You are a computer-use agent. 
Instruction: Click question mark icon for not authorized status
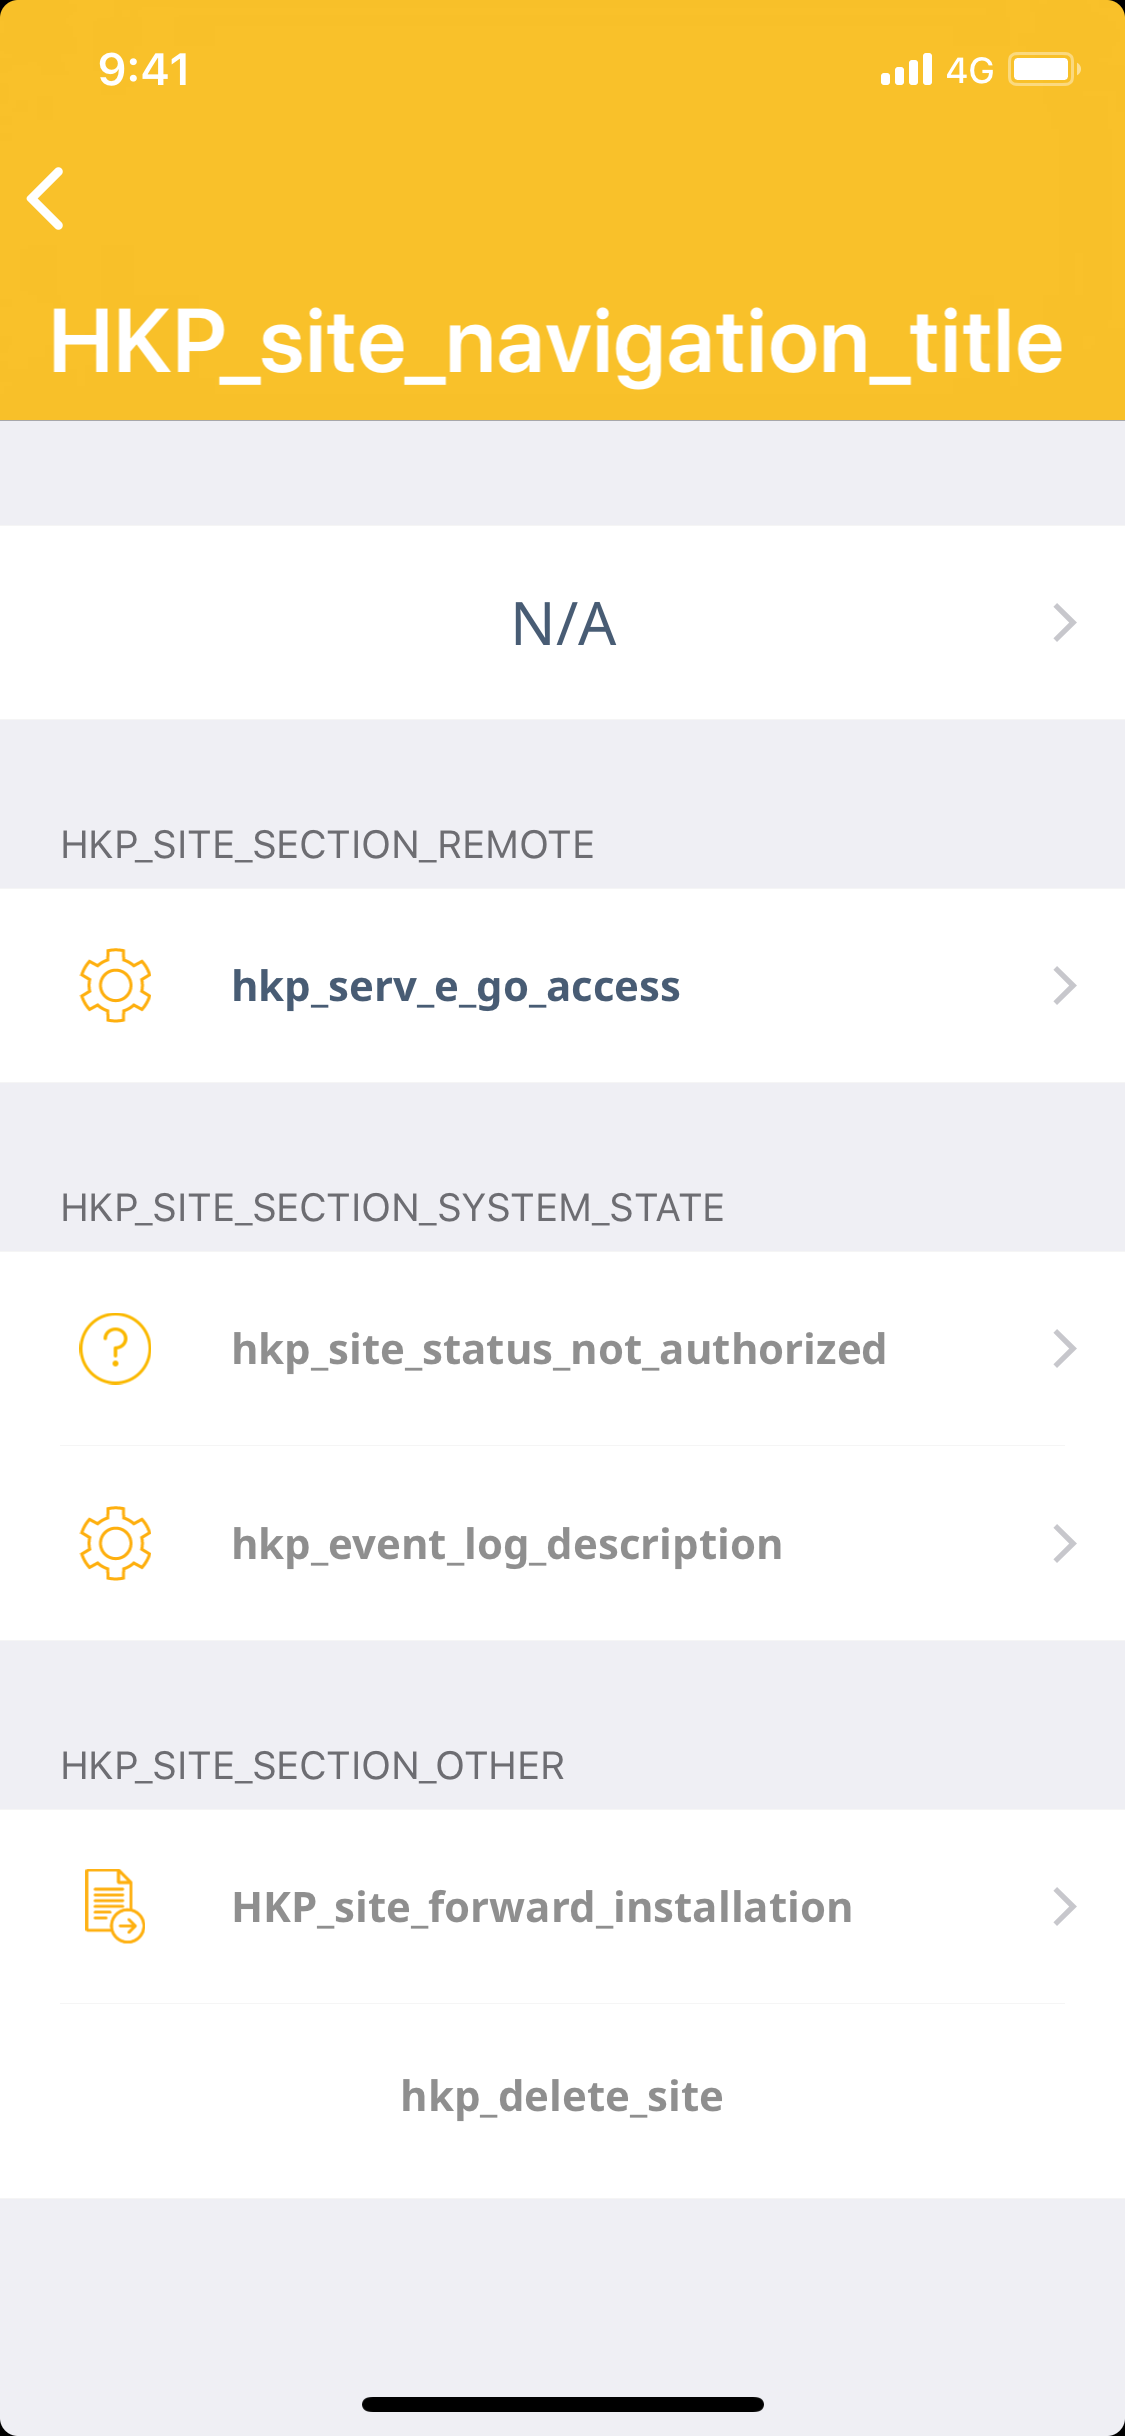115,1348
